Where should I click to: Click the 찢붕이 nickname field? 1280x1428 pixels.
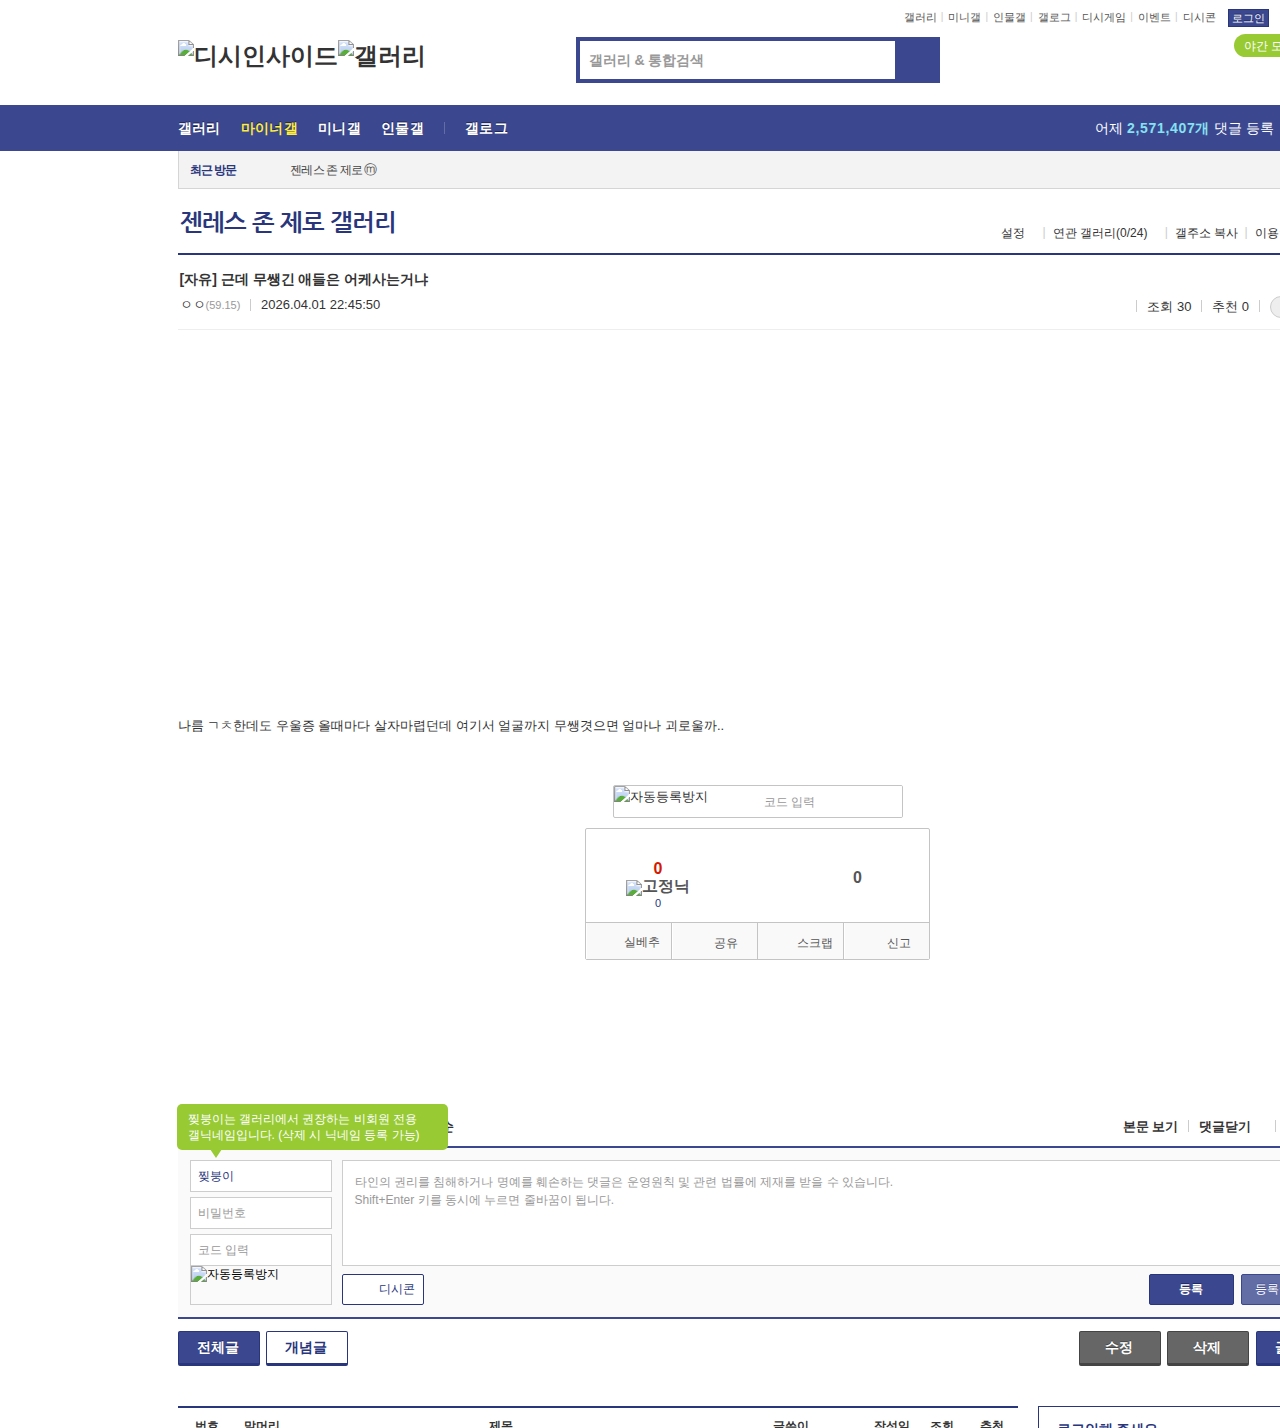click(x=261, y=1176)
